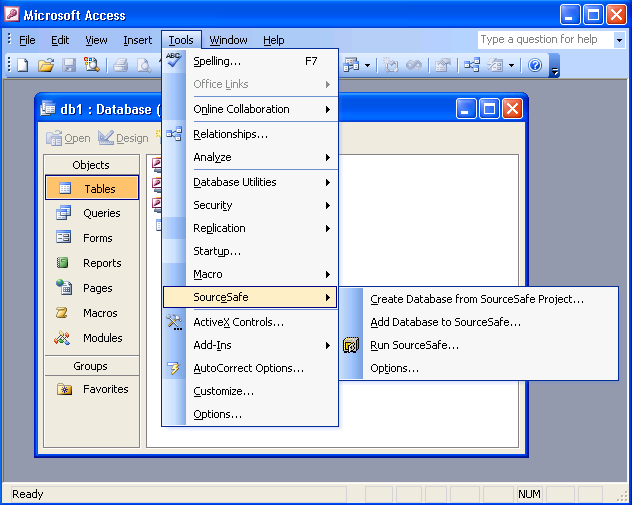The width and height of the screenshot is (632, 505).
Task: Select the Macros scroll icon
Action: coord(62,313)
